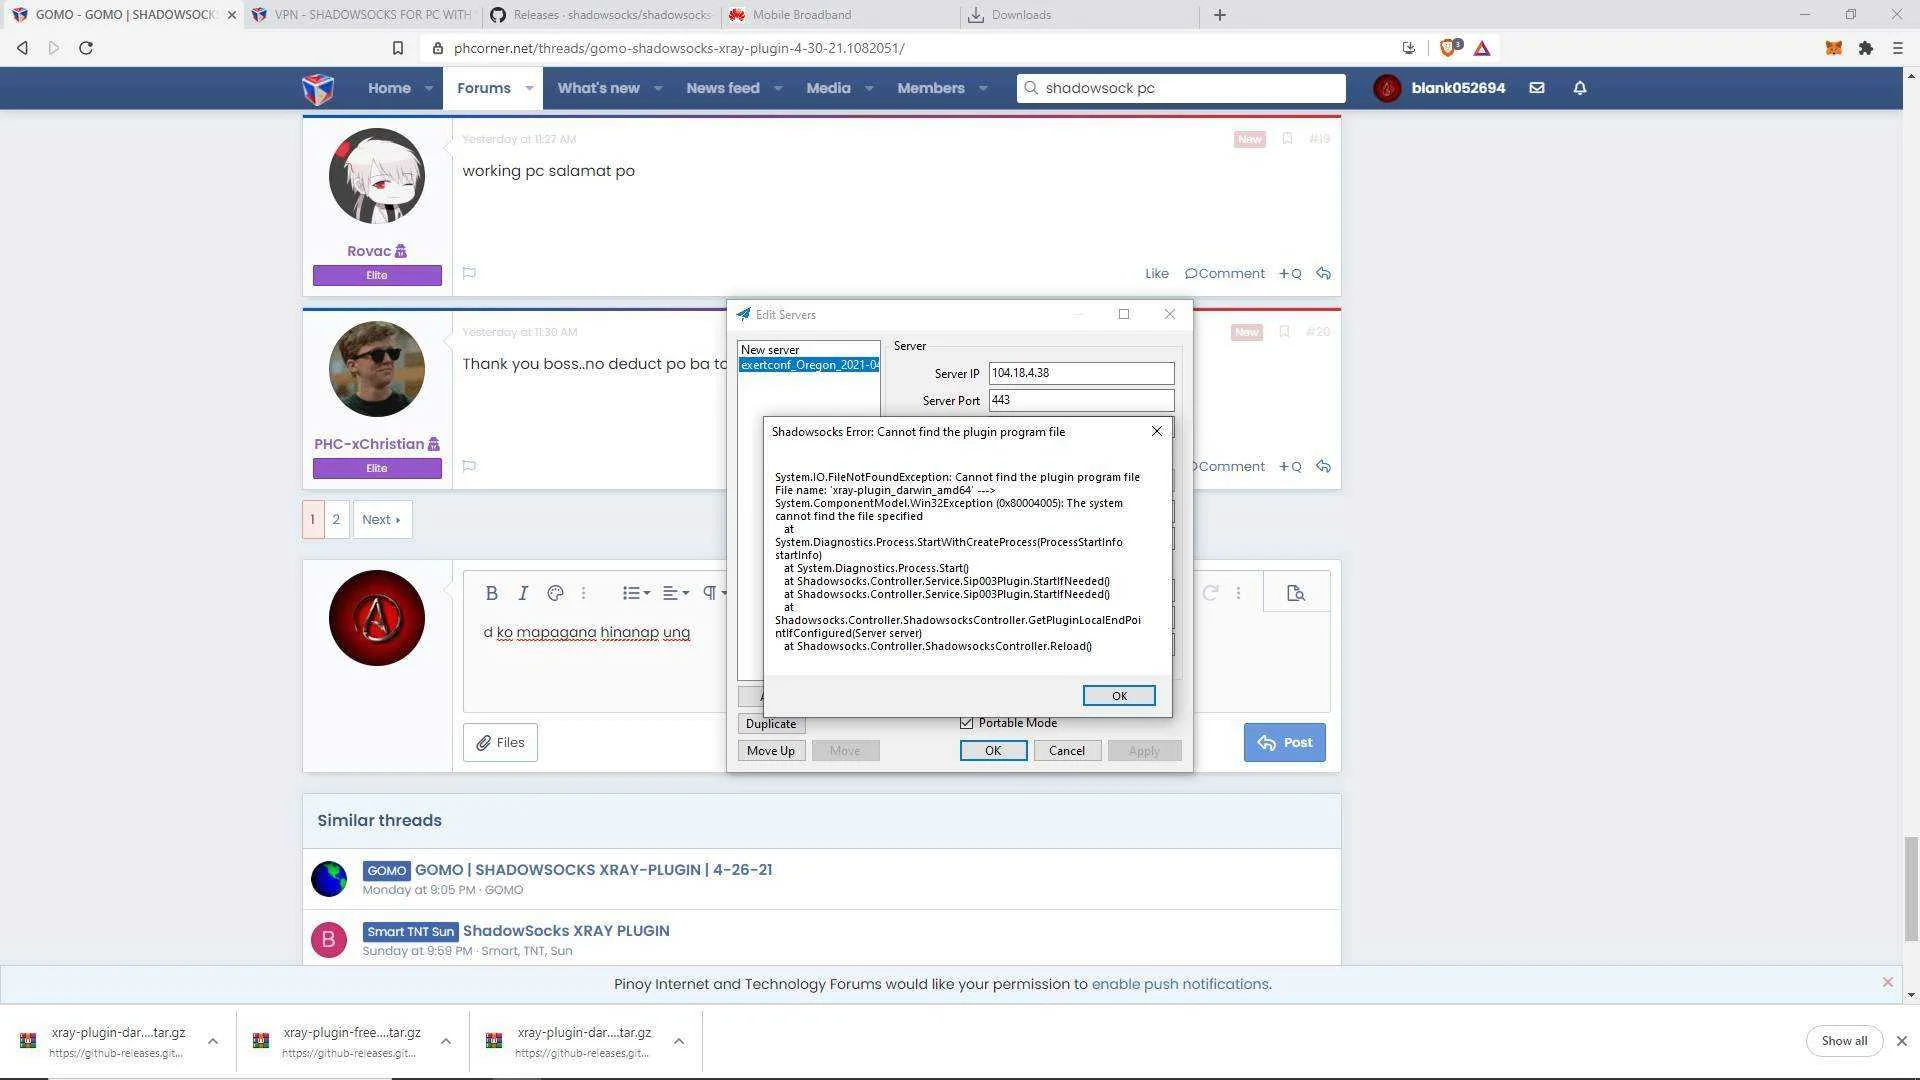Screen dimensions: 1920x1080
Task: Report PHC-xChristian's post with the flag icon
Action: (x=469, y=466)
